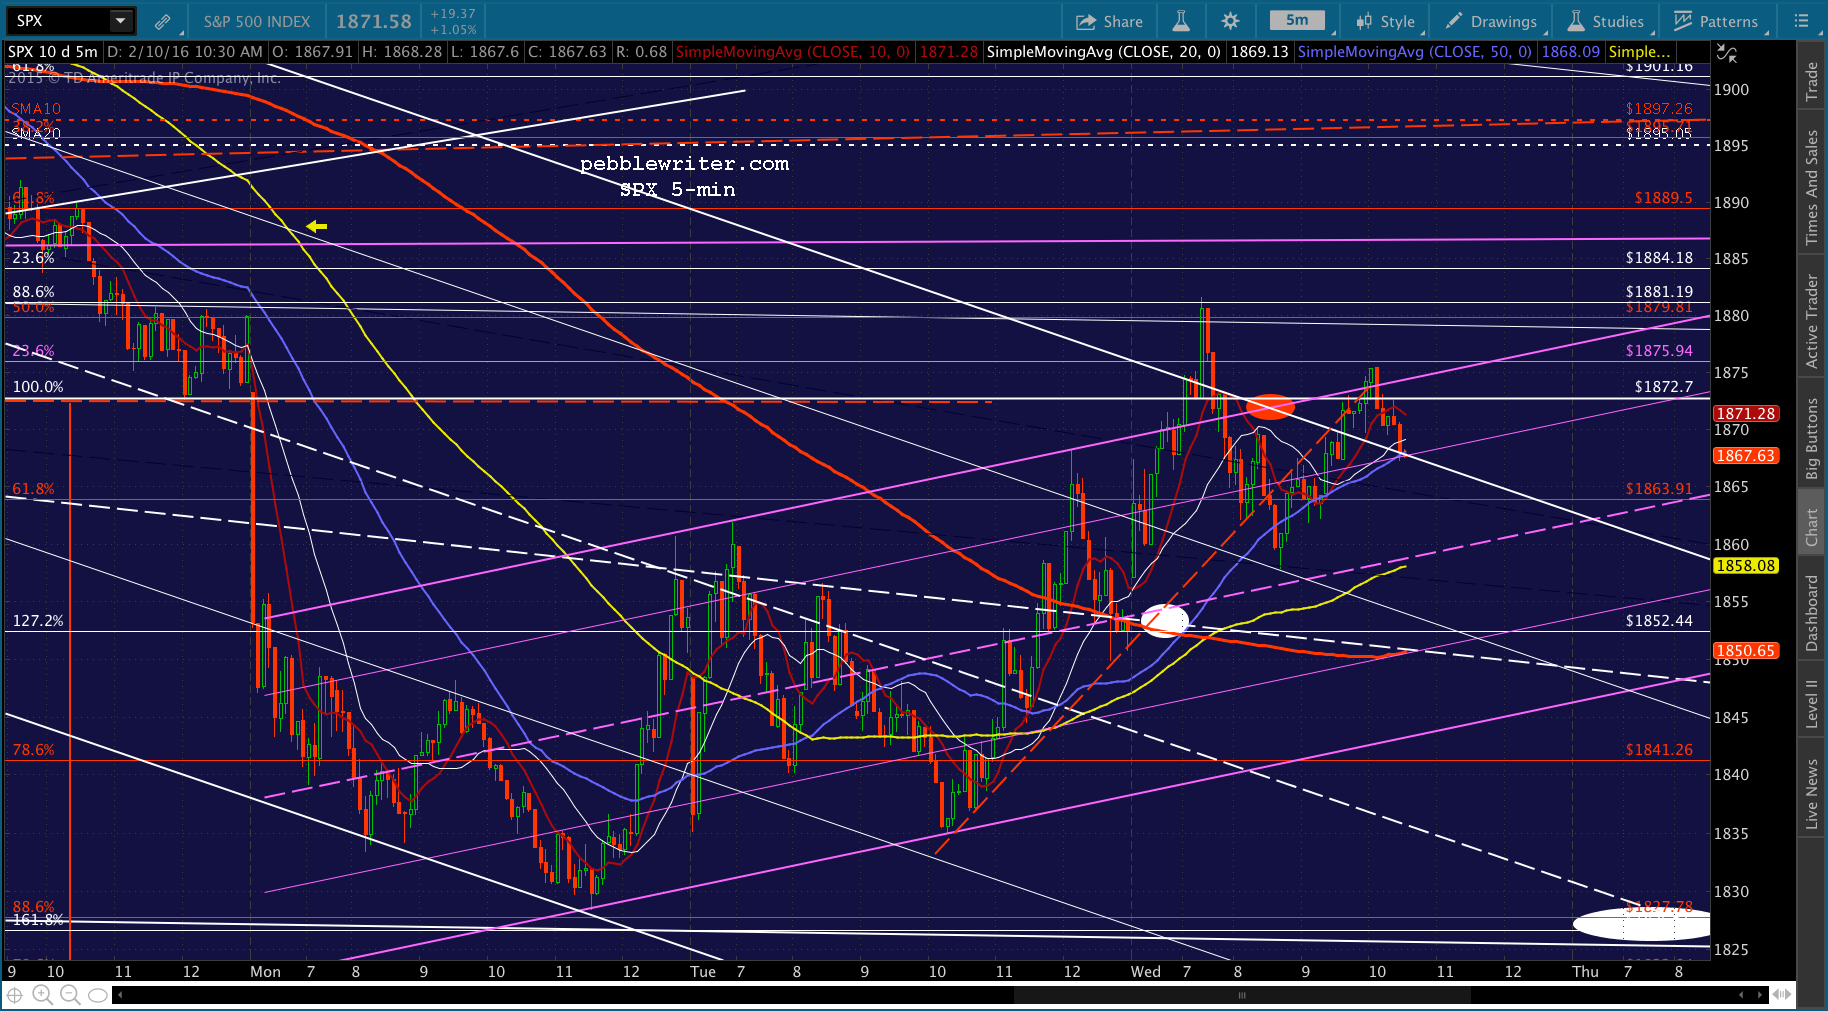Click the 78.6% Fibonacci label
The image size is (1828, 1011).
pyautogui.click(x=34, y=750)
